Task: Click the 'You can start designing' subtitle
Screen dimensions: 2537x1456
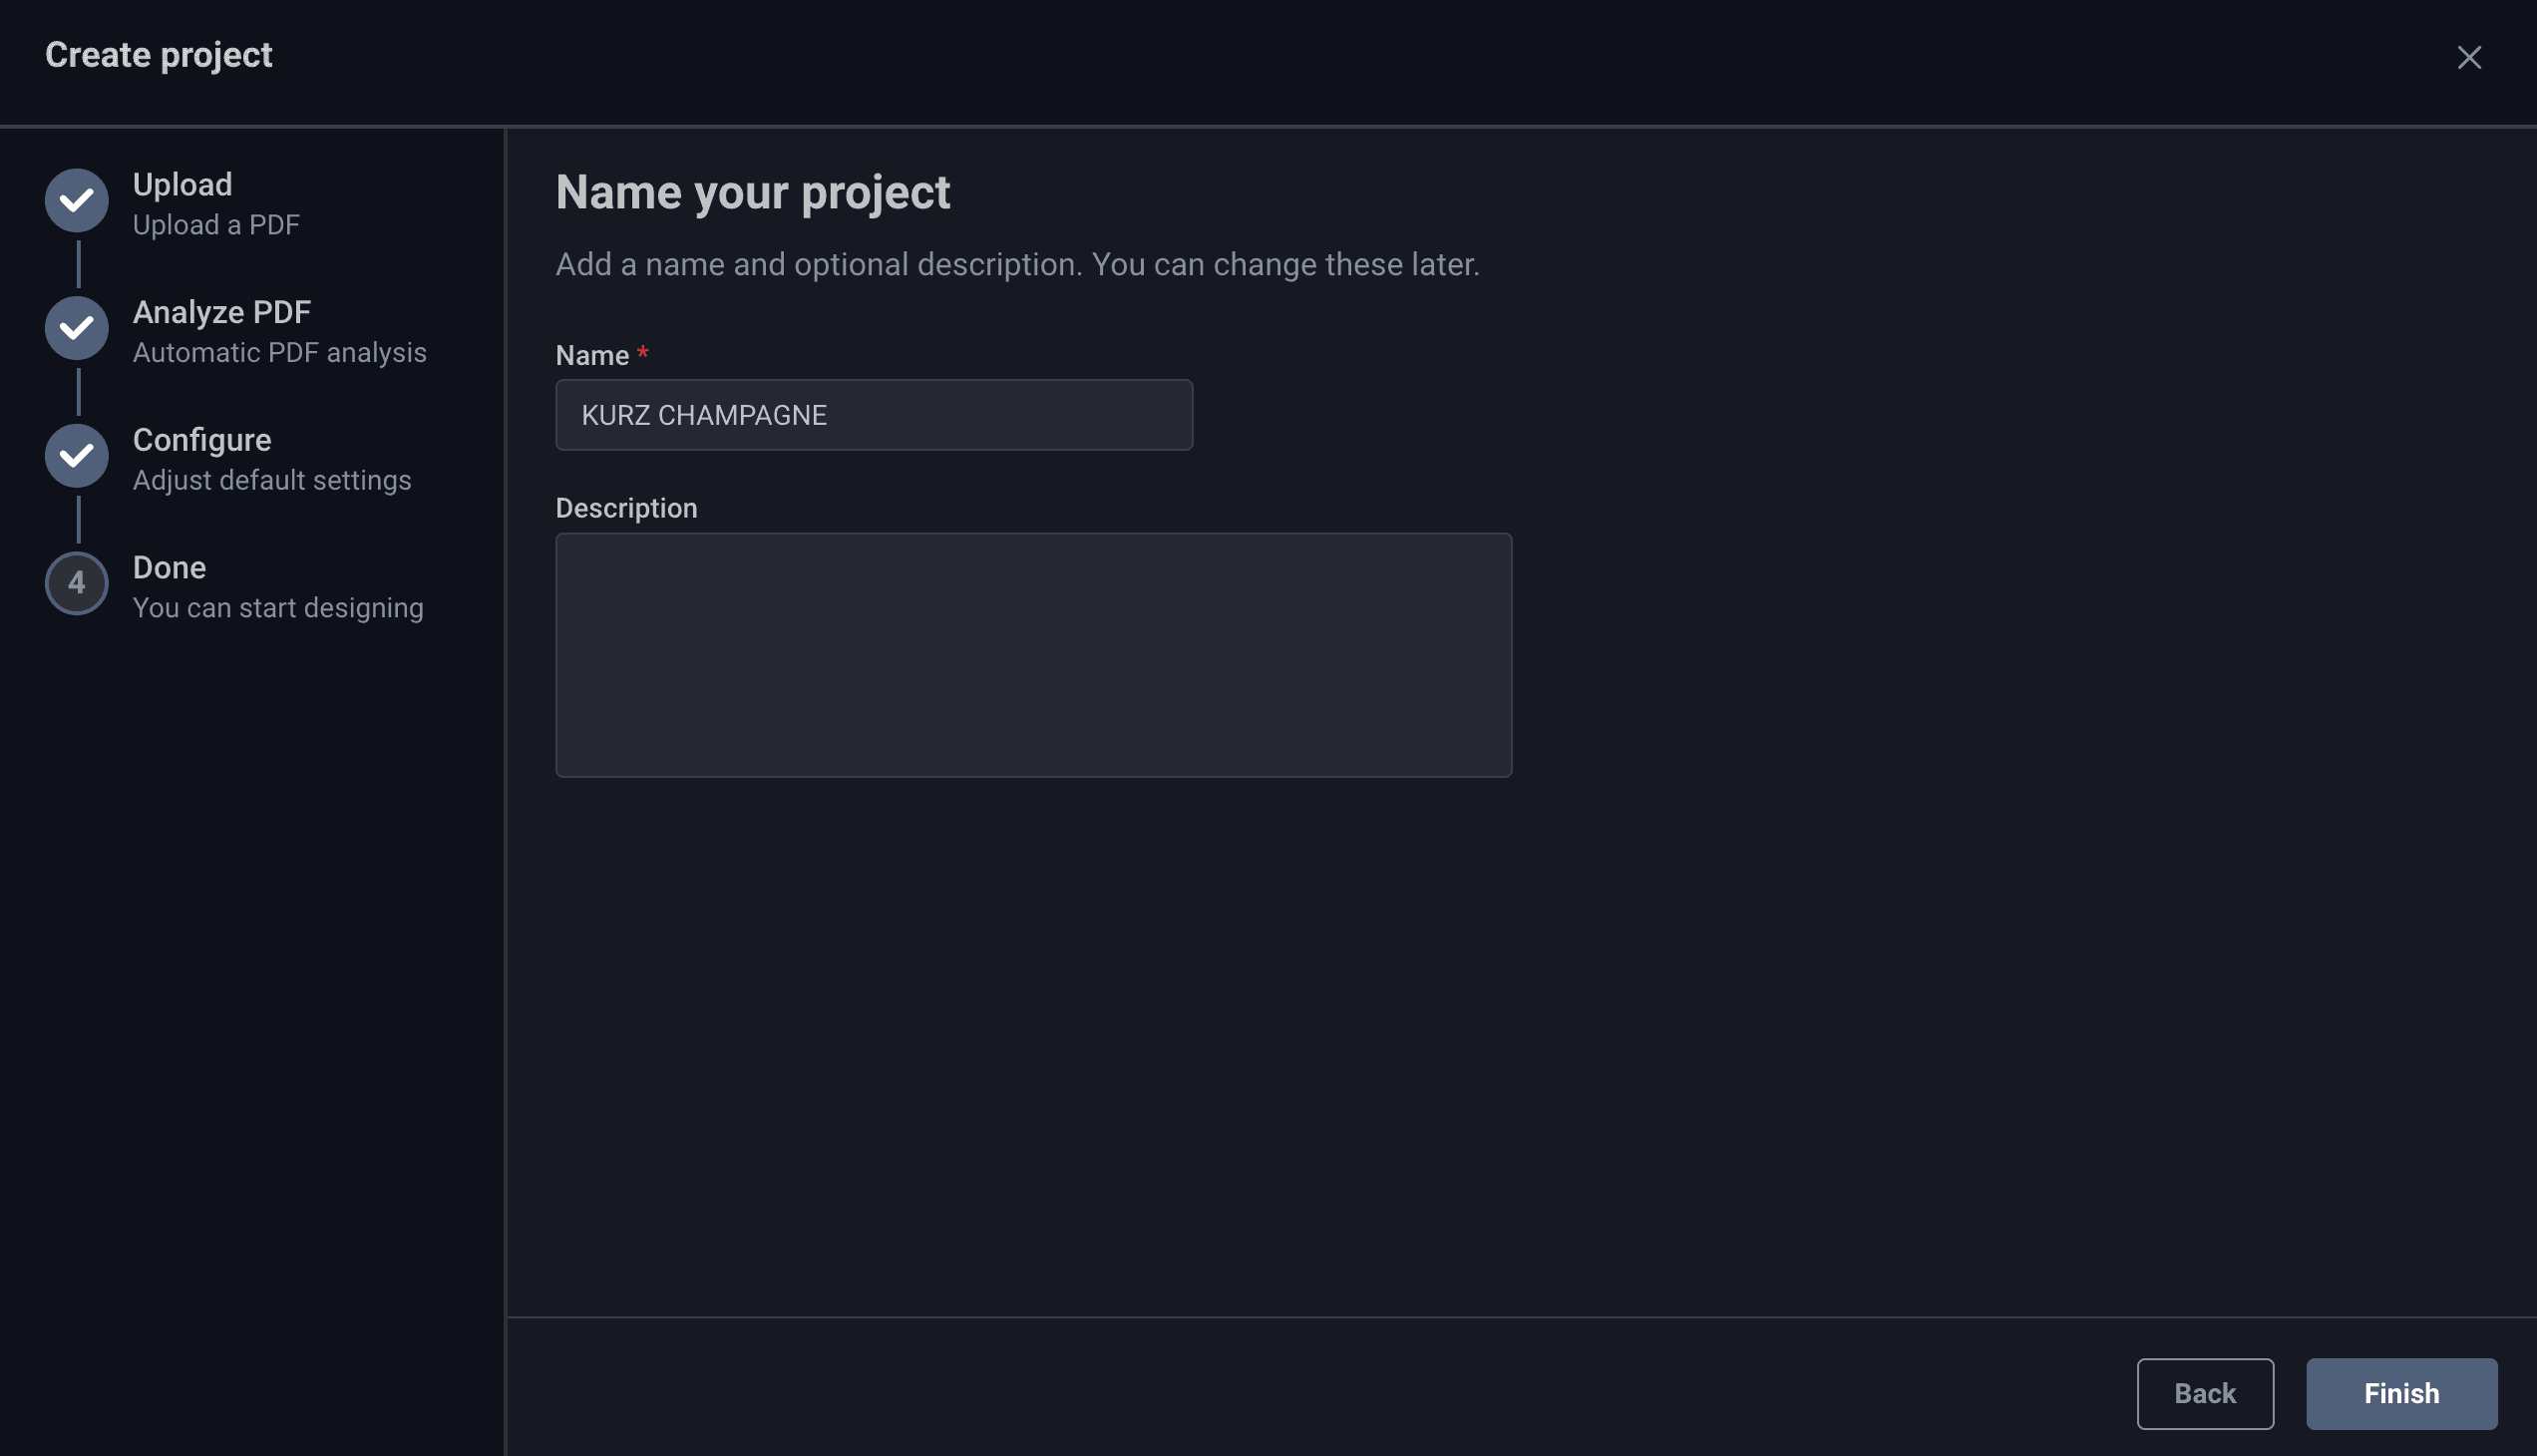Action: point(278,608)
